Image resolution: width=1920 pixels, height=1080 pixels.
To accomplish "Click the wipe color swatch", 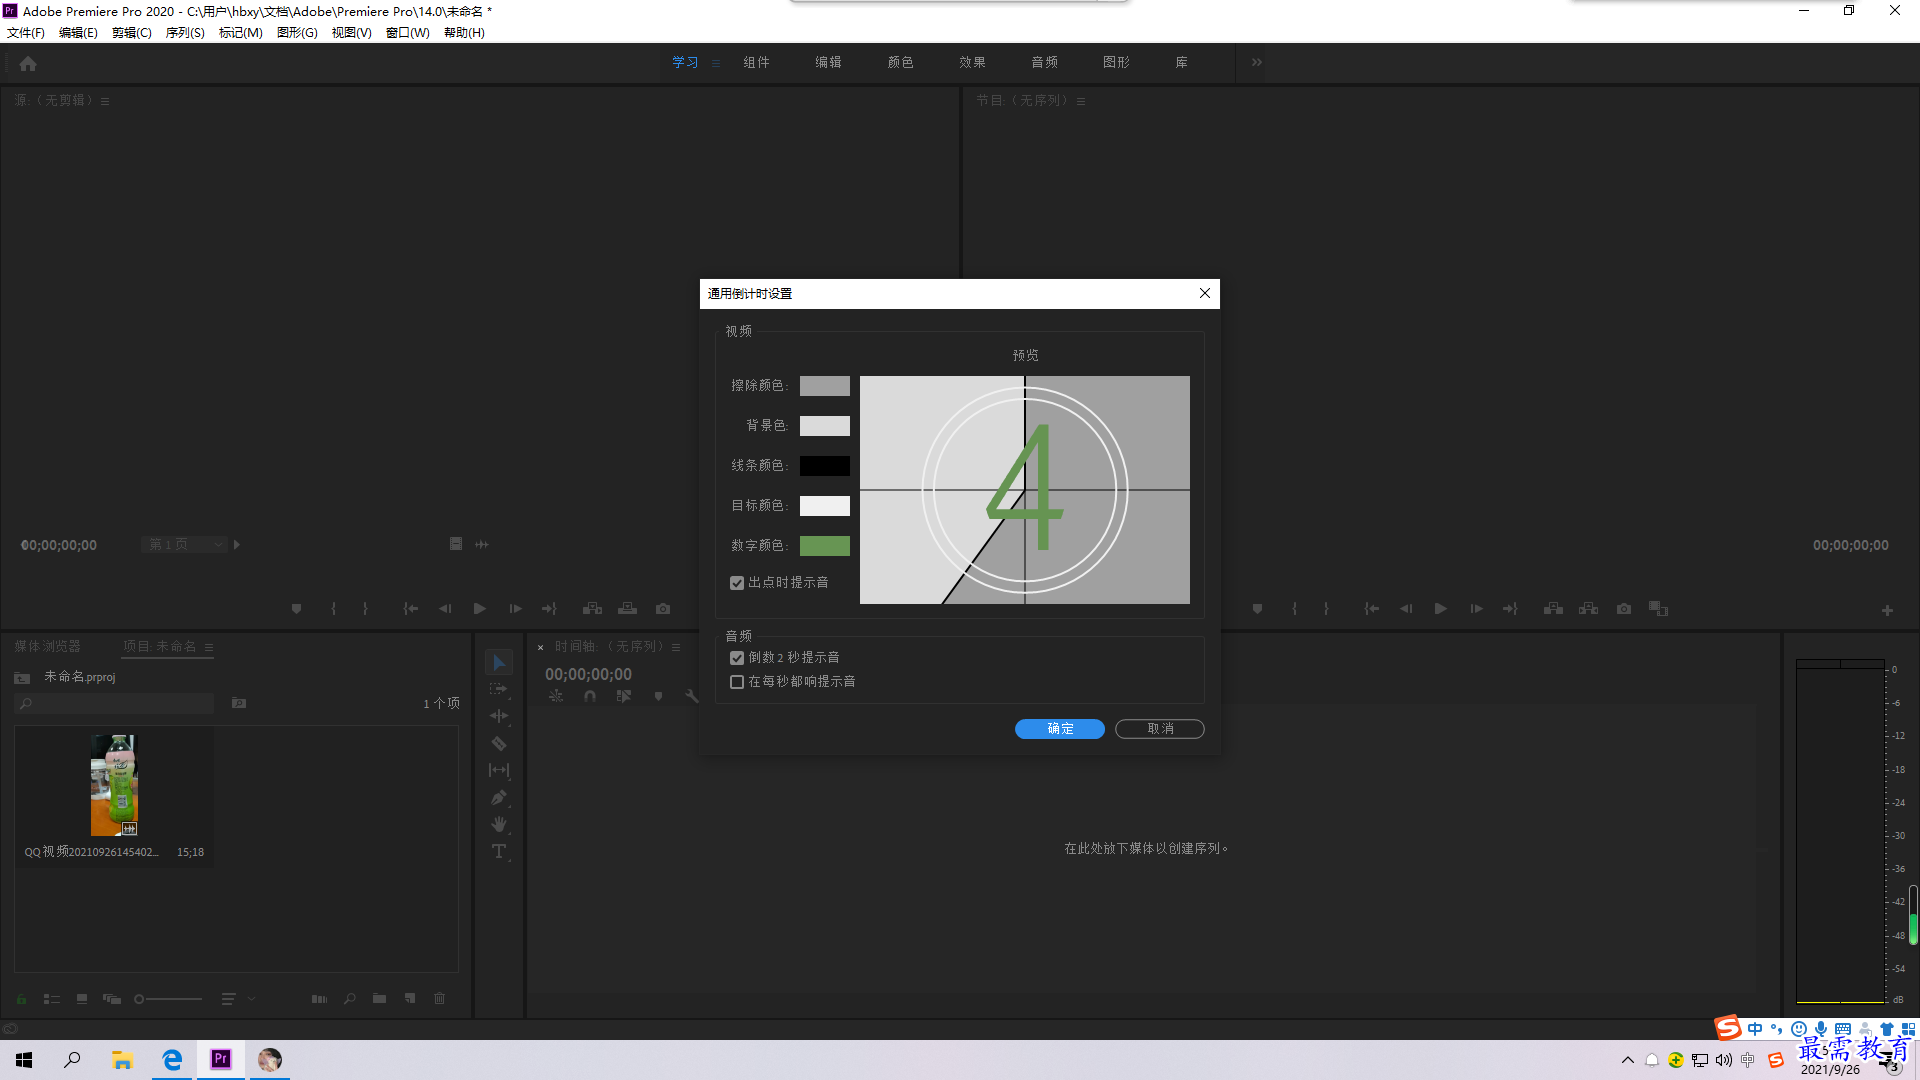I will click(825, 386).
